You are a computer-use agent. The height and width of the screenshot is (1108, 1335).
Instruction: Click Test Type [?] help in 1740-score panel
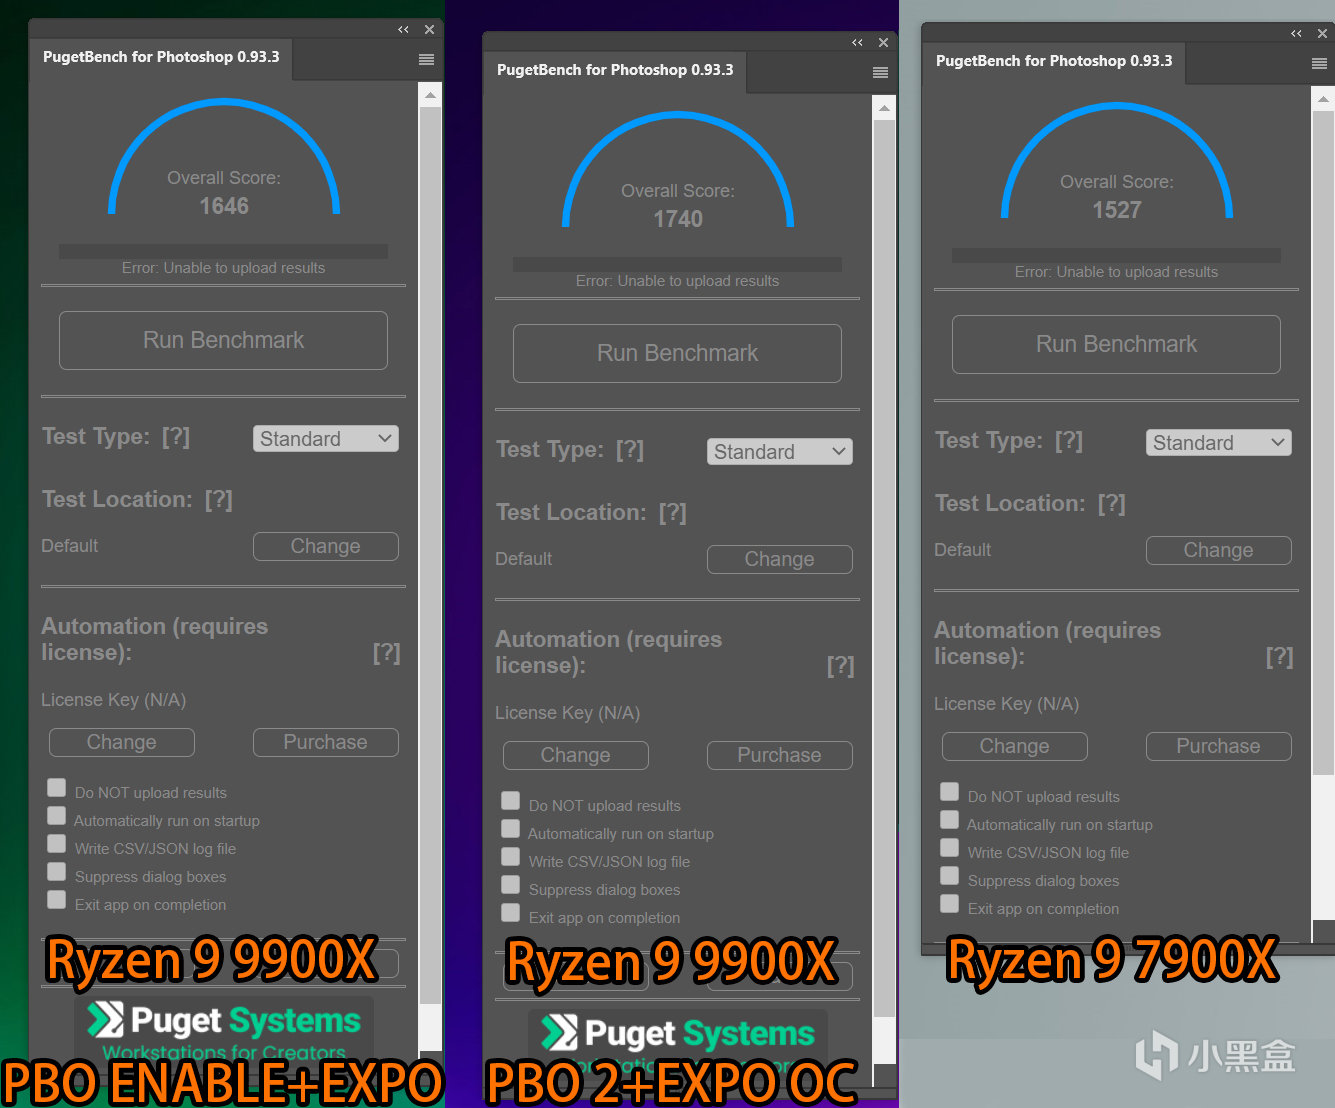630,450
